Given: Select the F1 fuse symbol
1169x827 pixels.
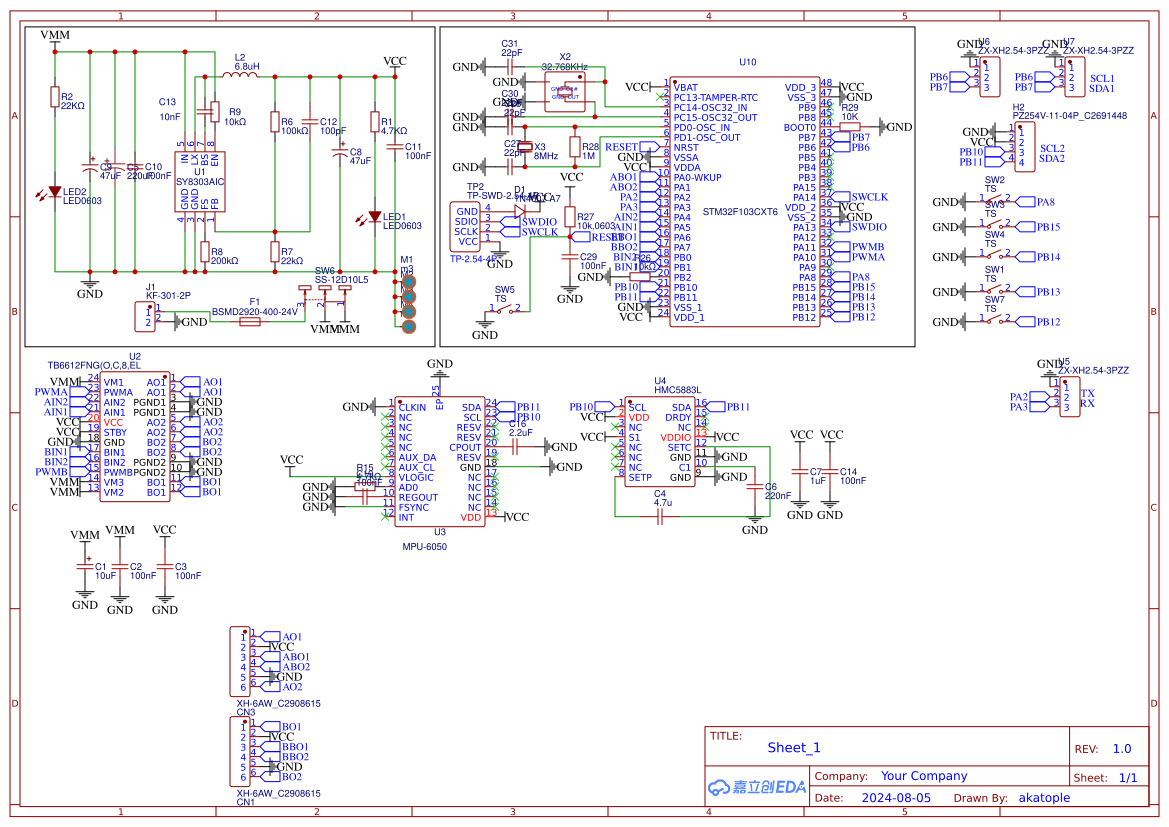Looking at the screenshot, I should click(249, 321).
